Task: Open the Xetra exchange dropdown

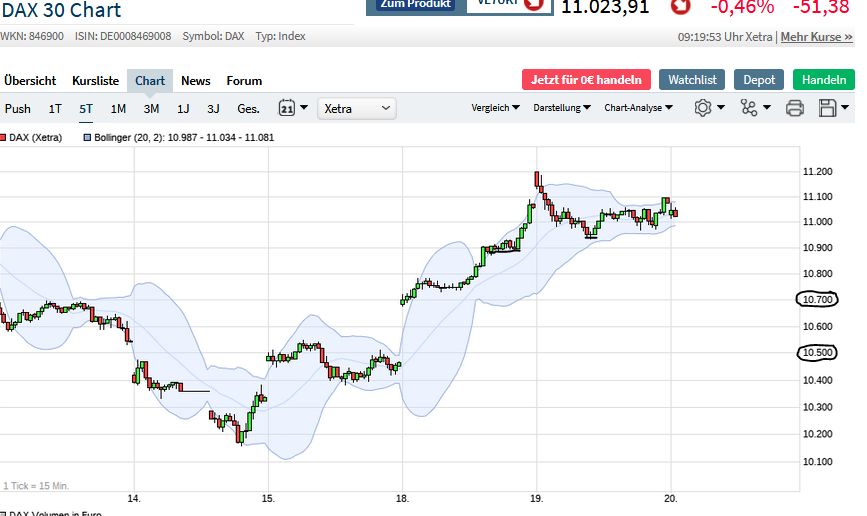Action: pyautogui.click(x=357, y=108)
